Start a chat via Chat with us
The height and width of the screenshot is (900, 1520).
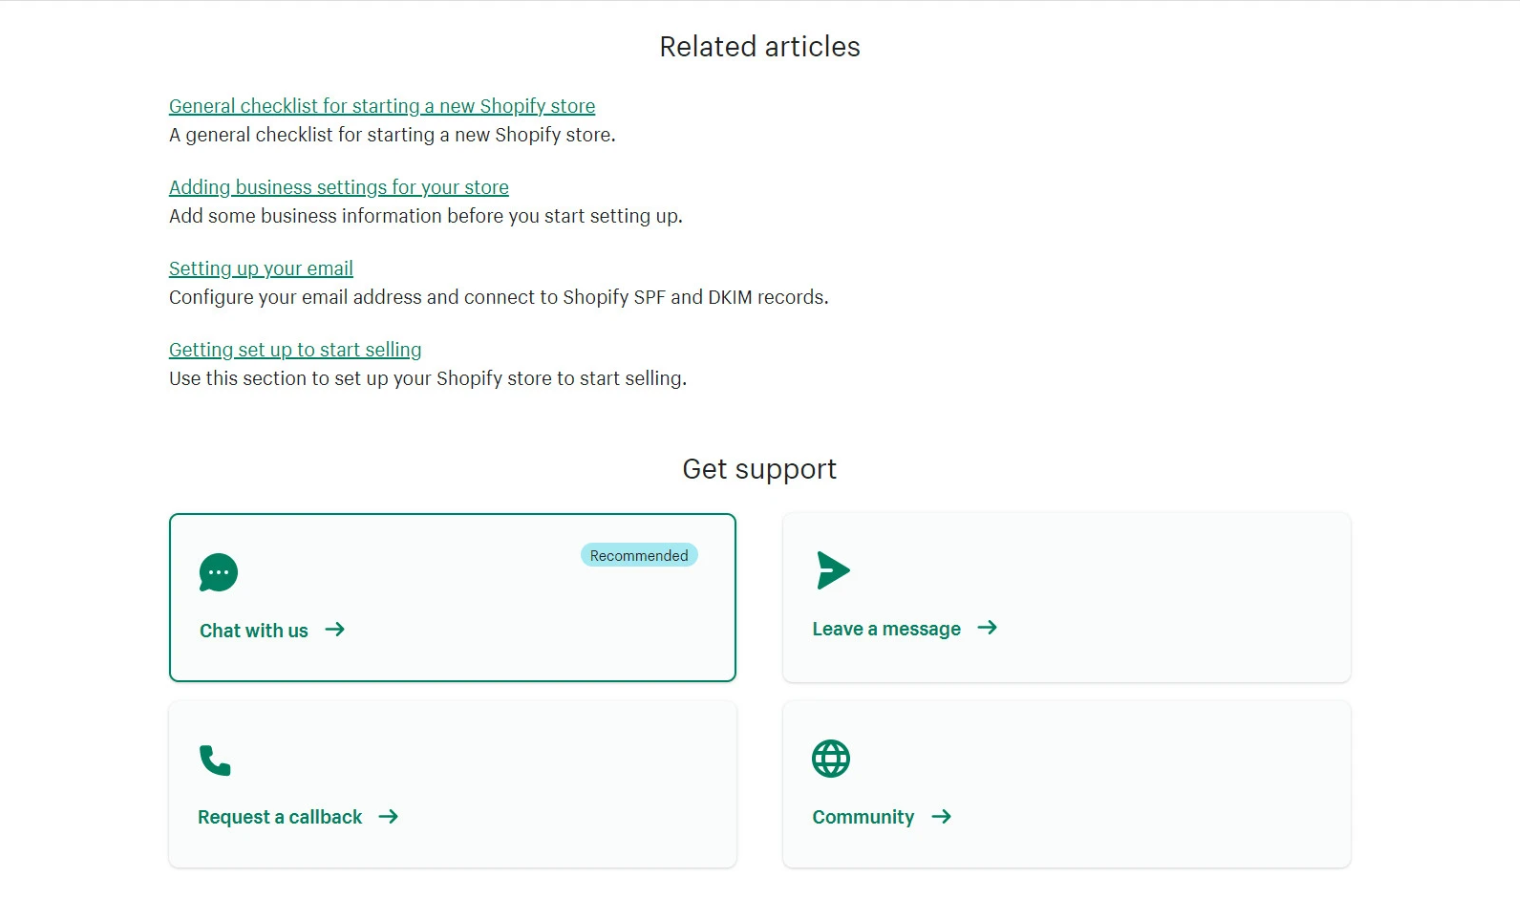click(x=254, y=630)
